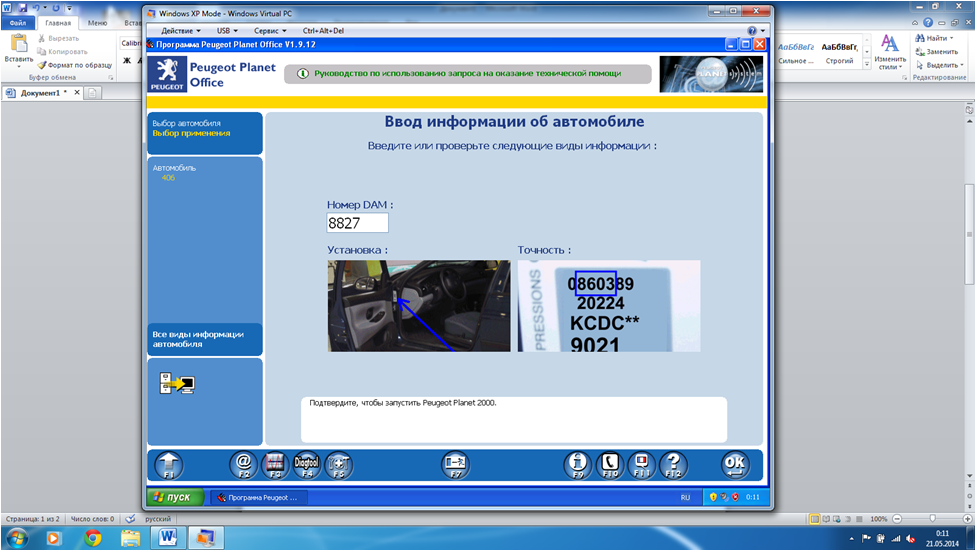This screenshot has height=551, width=976.
Task: Click the Word vertical scrollbar
Action: coord(969,234)
